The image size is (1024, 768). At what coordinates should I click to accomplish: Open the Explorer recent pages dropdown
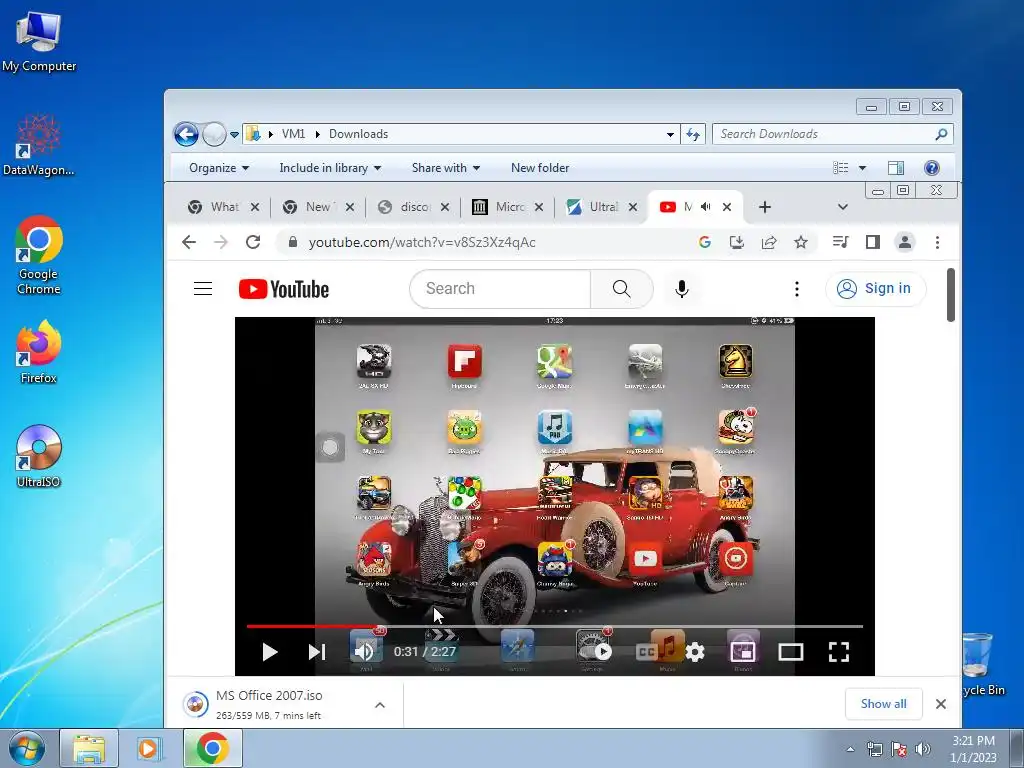point(234,135)
